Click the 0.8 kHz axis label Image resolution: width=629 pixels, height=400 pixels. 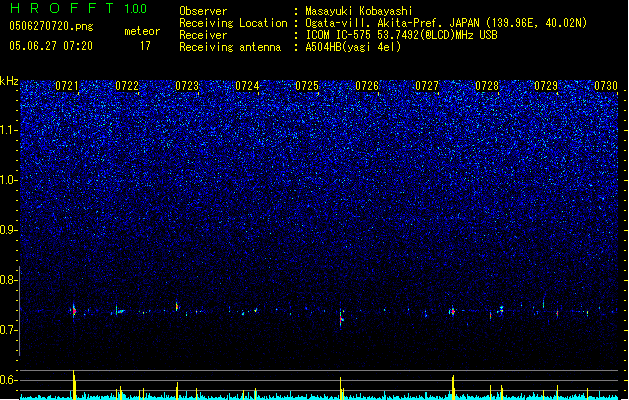(x=9, y=280)
